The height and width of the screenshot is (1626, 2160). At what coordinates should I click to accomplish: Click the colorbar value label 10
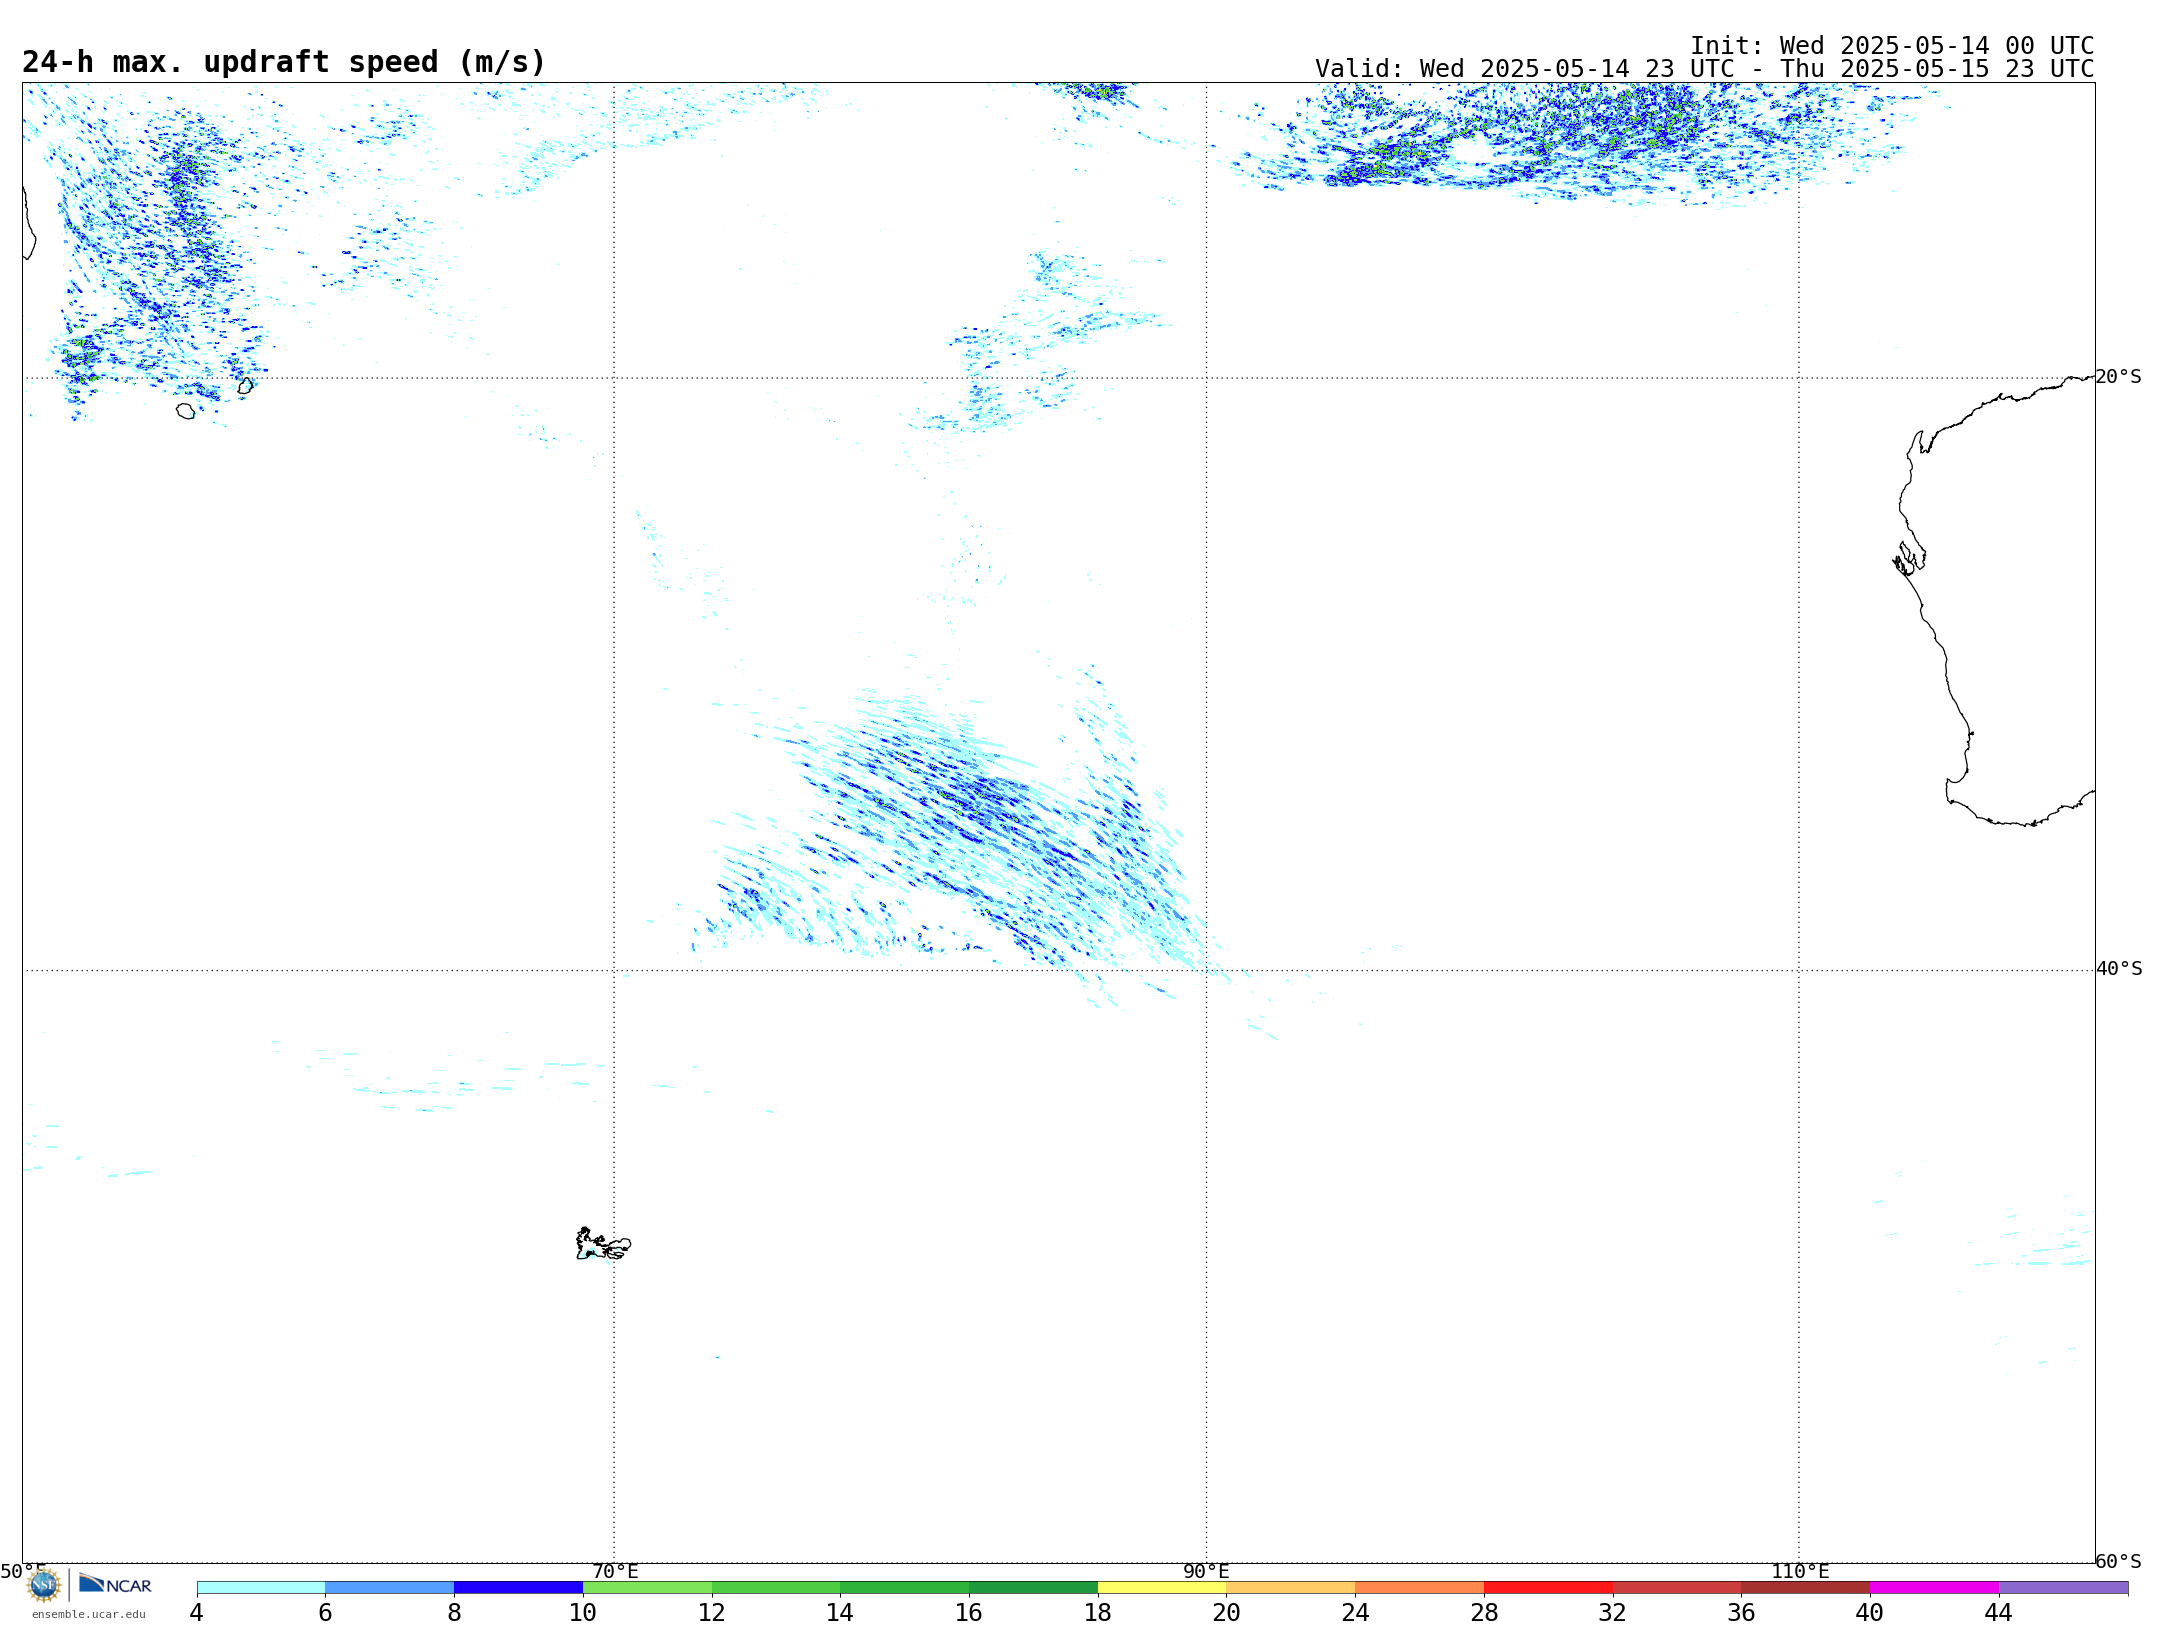[583, 1612]
